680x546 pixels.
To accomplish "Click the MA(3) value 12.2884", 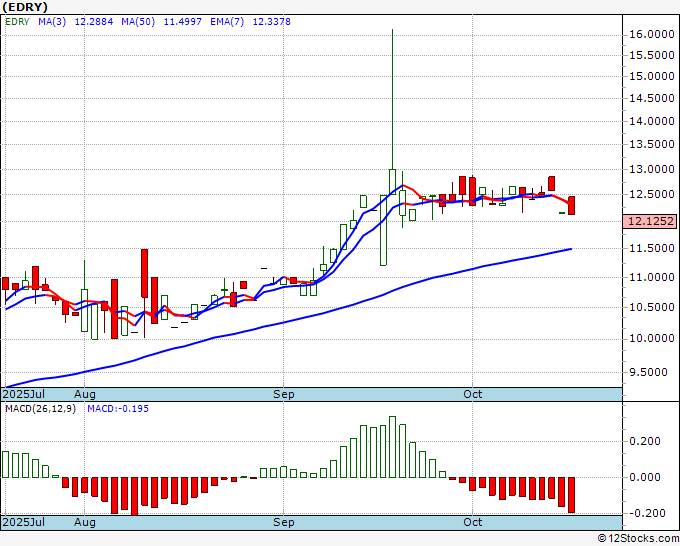I will click(94, 21).
